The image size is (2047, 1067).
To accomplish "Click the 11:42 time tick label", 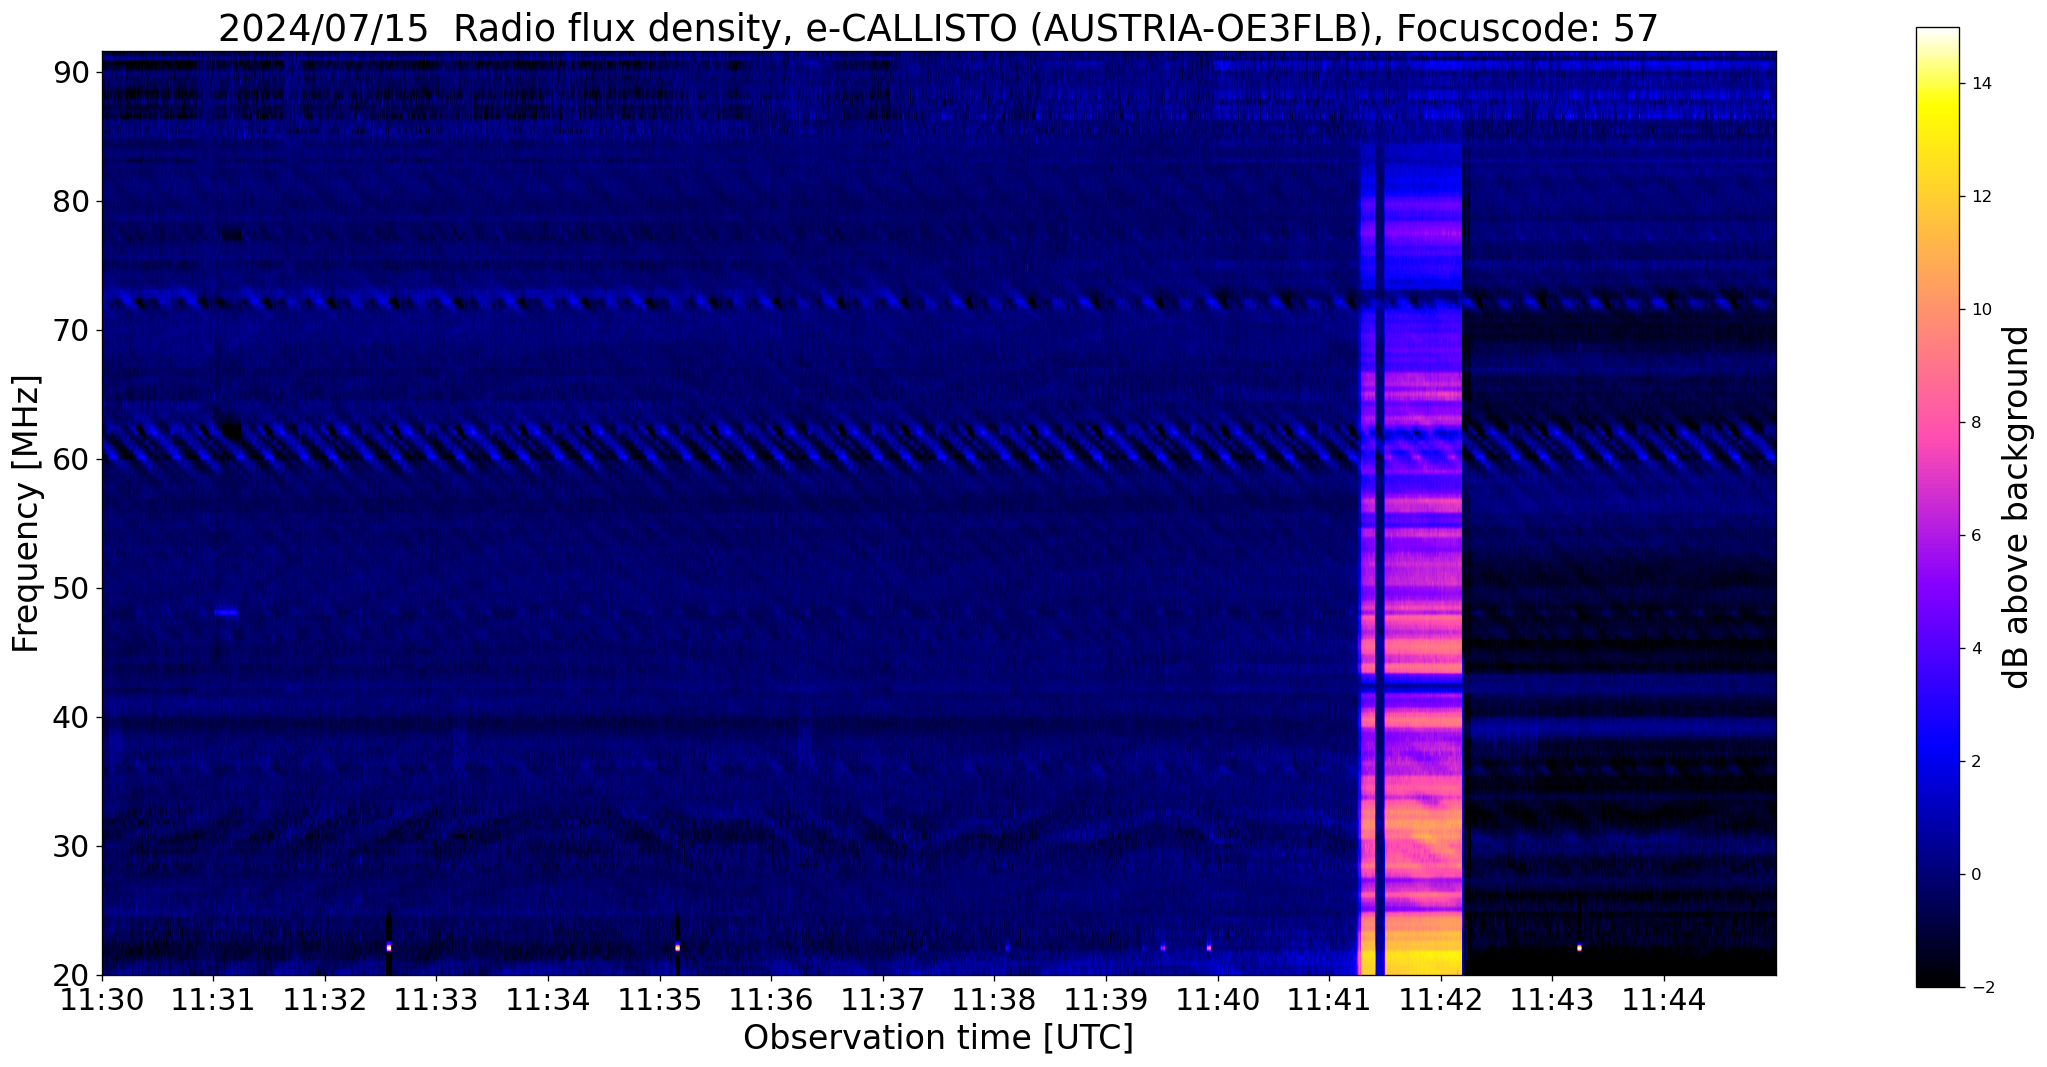I will 1441,1000.
